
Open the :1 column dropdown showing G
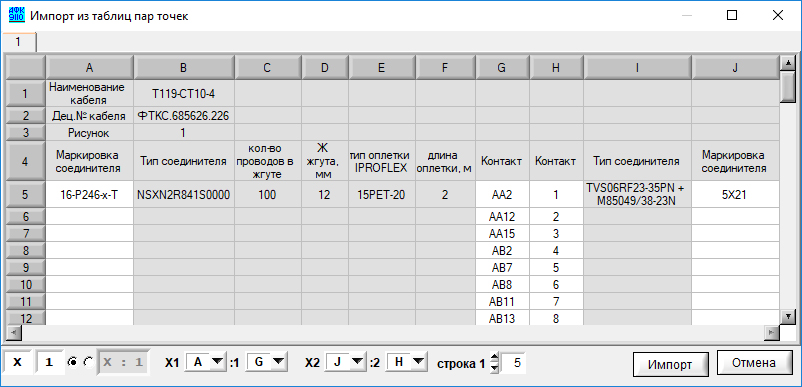[266, 362]
